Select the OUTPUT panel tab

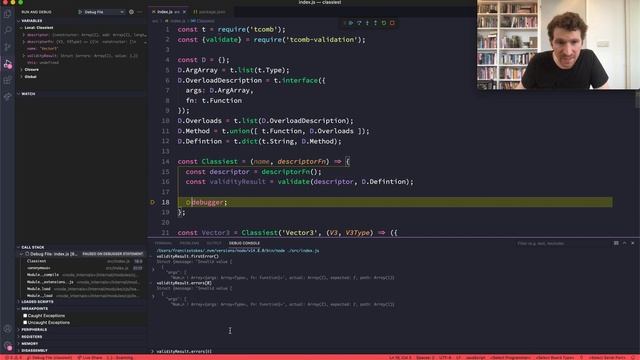tap(213, 243)
